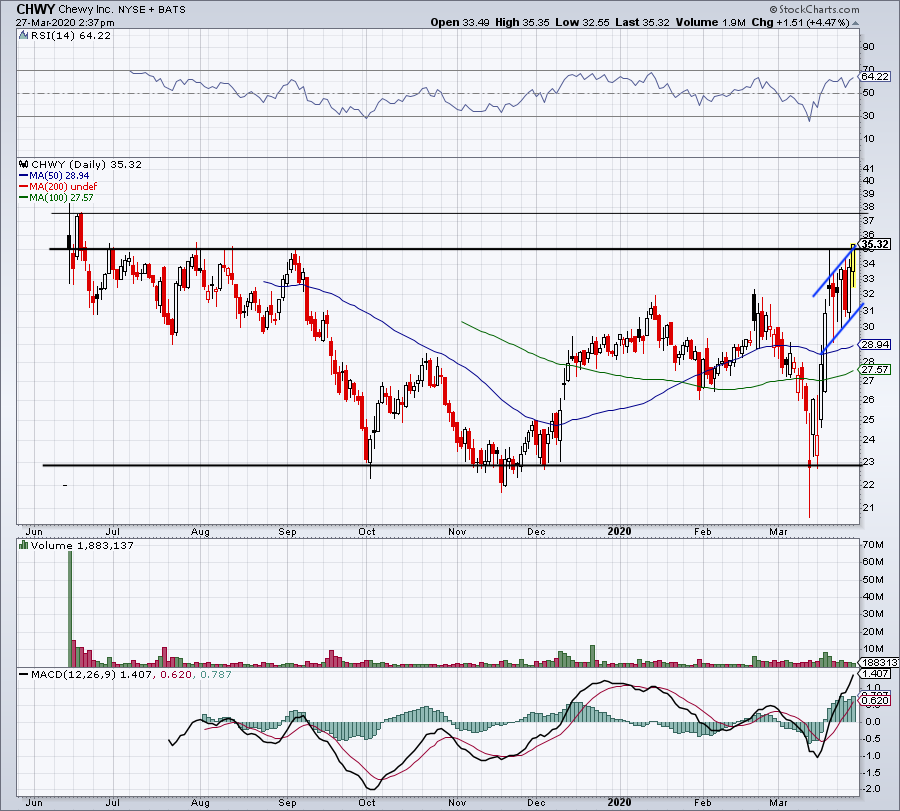The image size is (900, 811).
Task: Click the MA(50) 28.94 legend entry
Action: [x=59, y=176]
